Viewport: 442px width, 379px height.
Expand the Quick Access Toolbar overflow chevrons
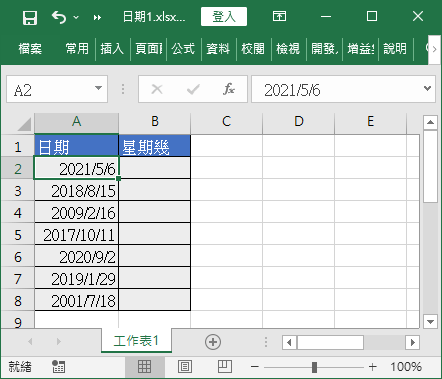97,17
